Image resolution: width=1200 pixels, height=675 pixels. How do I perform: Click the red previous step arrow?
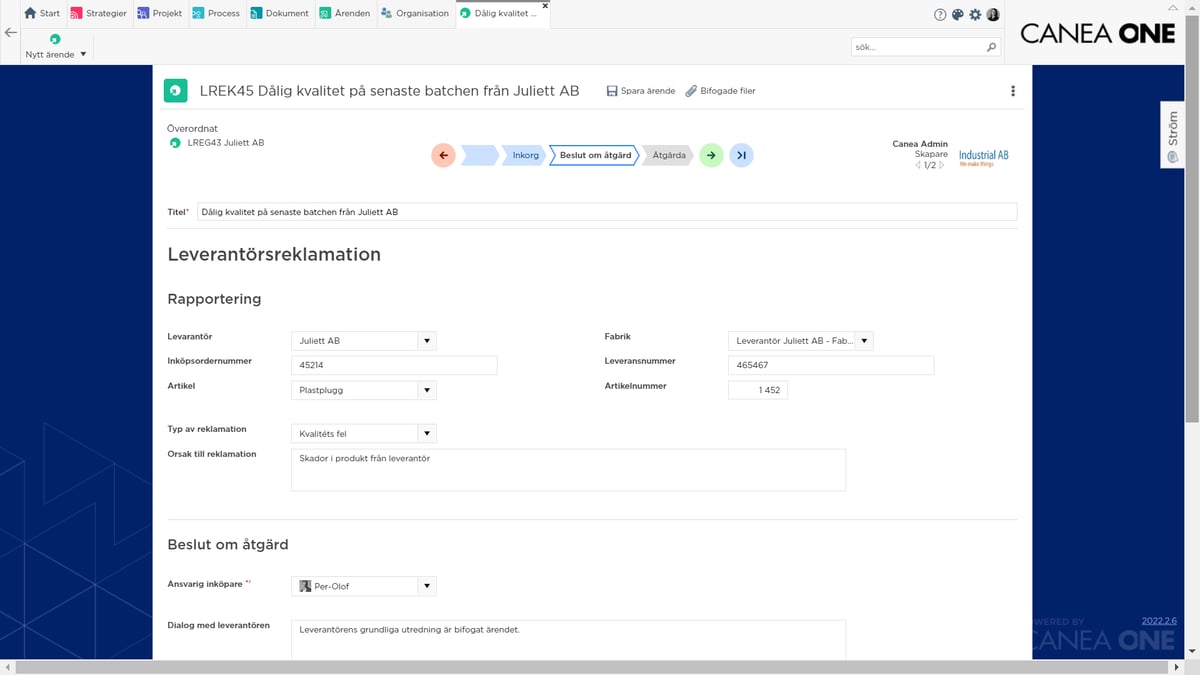[x=444, y=155]
